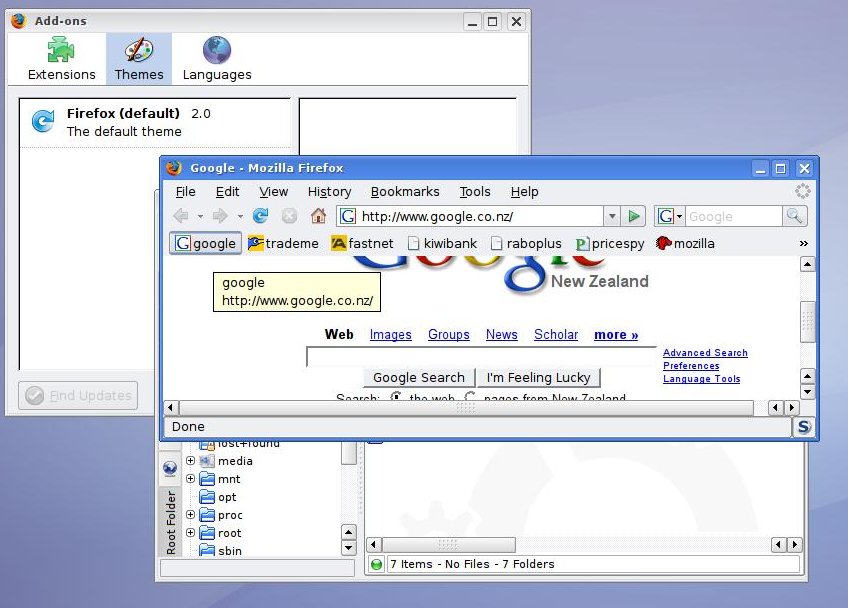This screenshot has height=608, width=848.
Task: Expand the proc folder in tree
Action: [190, 515]
